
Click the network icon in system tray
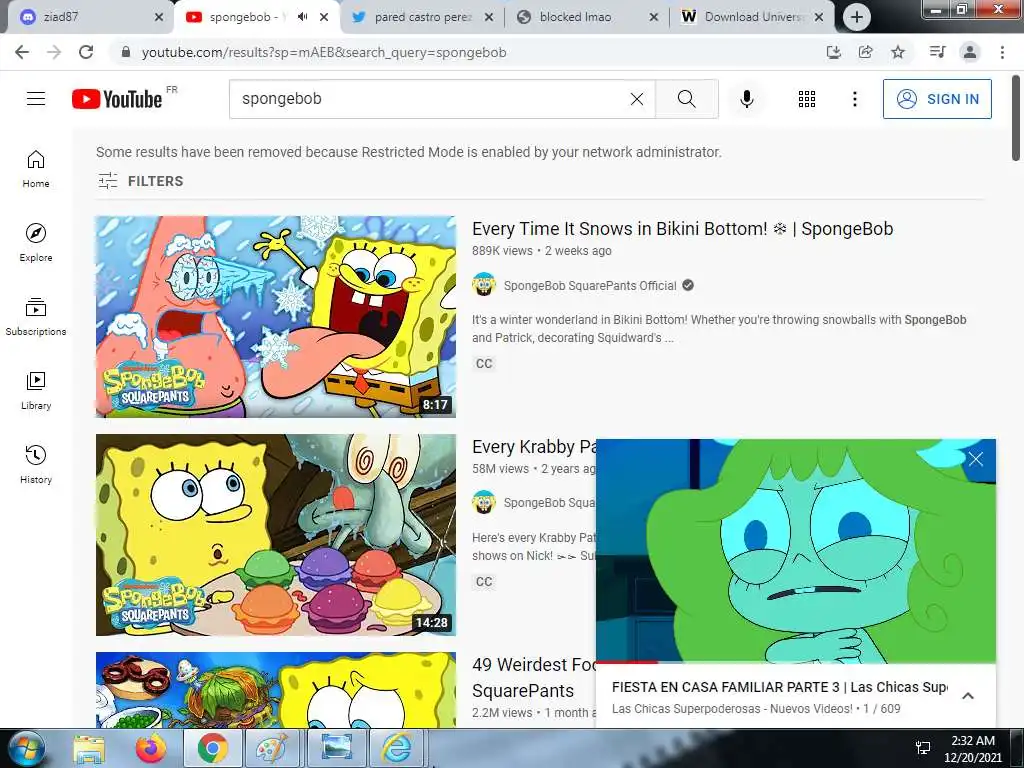tap(923, 748)
